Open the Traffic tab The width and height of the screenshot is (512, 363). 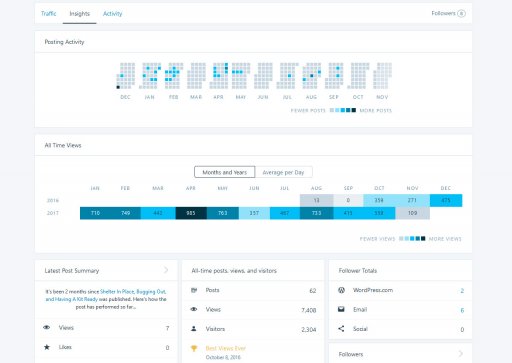pyautogui.click(x=49, y=14)
